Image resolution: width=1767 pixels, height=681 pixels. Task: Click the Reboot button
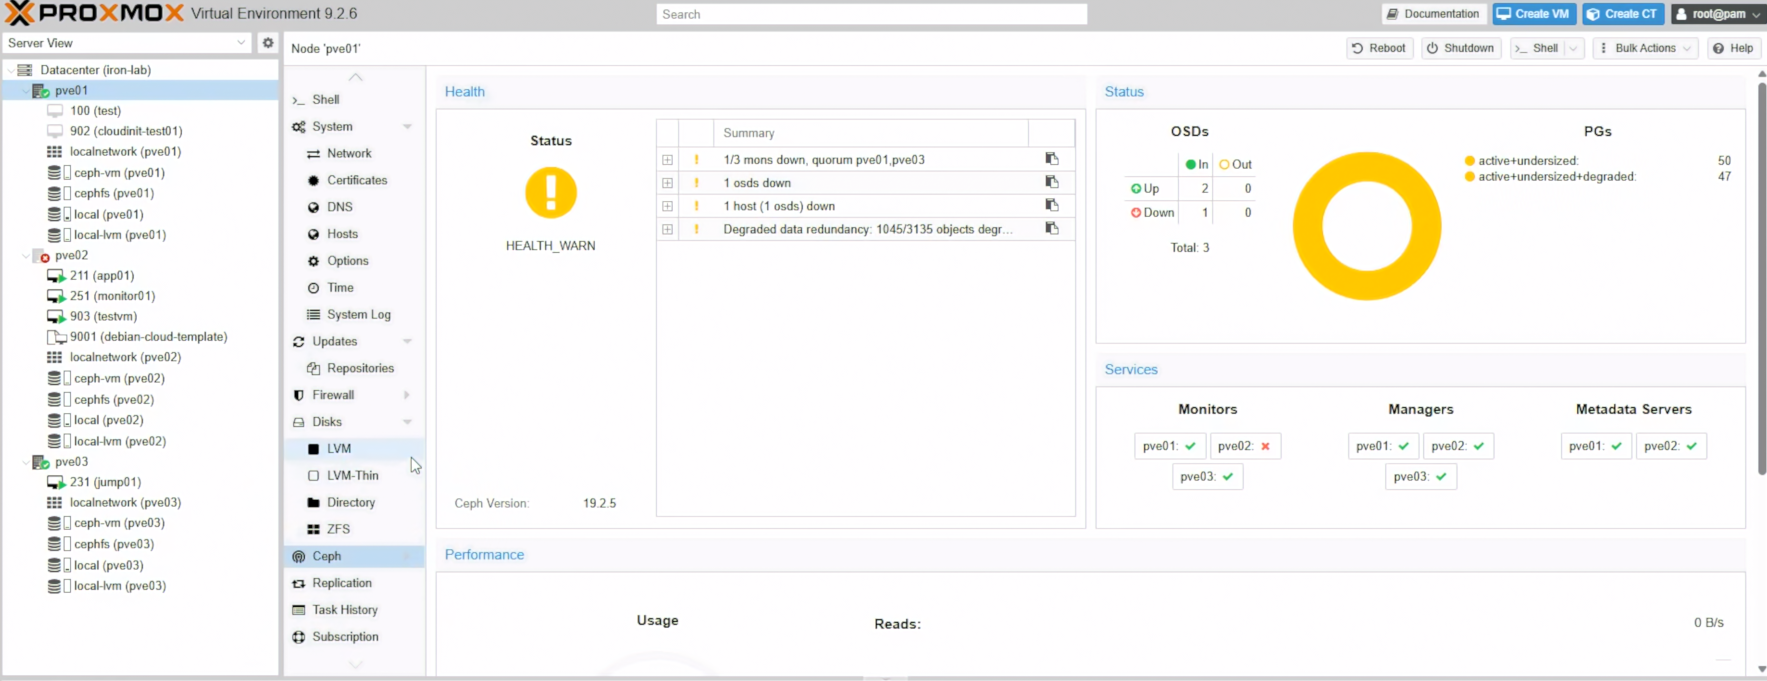click(x=1378, y=48)
